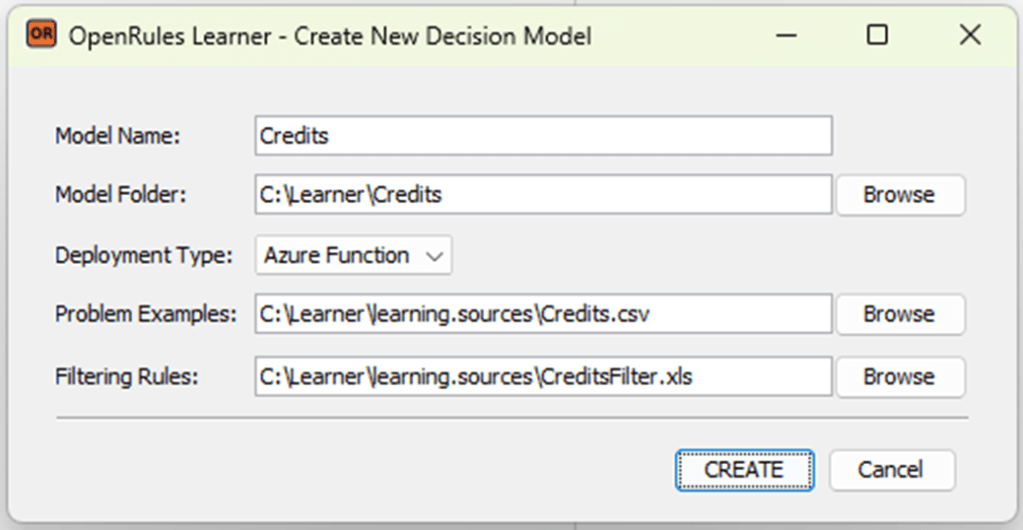Browse for the Filtering Rules file
The height and width of the screenshot is (530, 1023).
[x=899, y=377]
